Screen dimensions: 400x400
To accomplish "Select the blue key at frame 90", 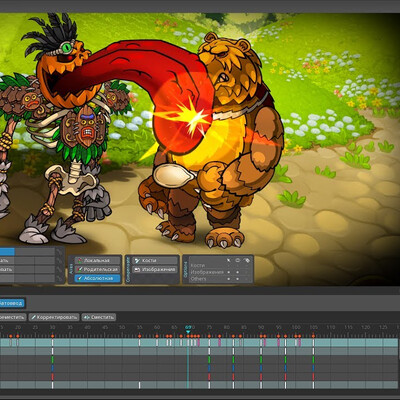I will coord(261,368).
